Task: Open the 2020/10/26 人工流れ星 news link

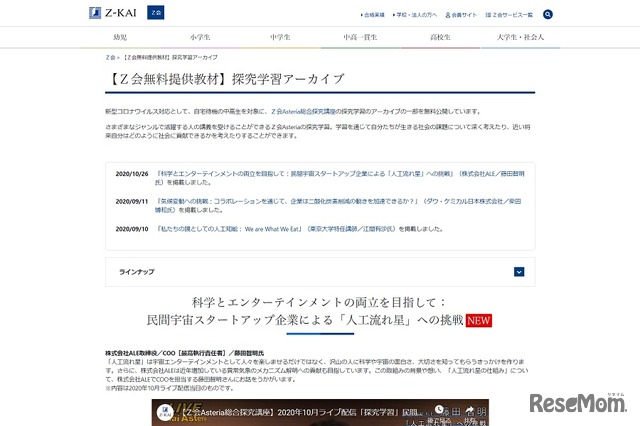Action: 340,178
